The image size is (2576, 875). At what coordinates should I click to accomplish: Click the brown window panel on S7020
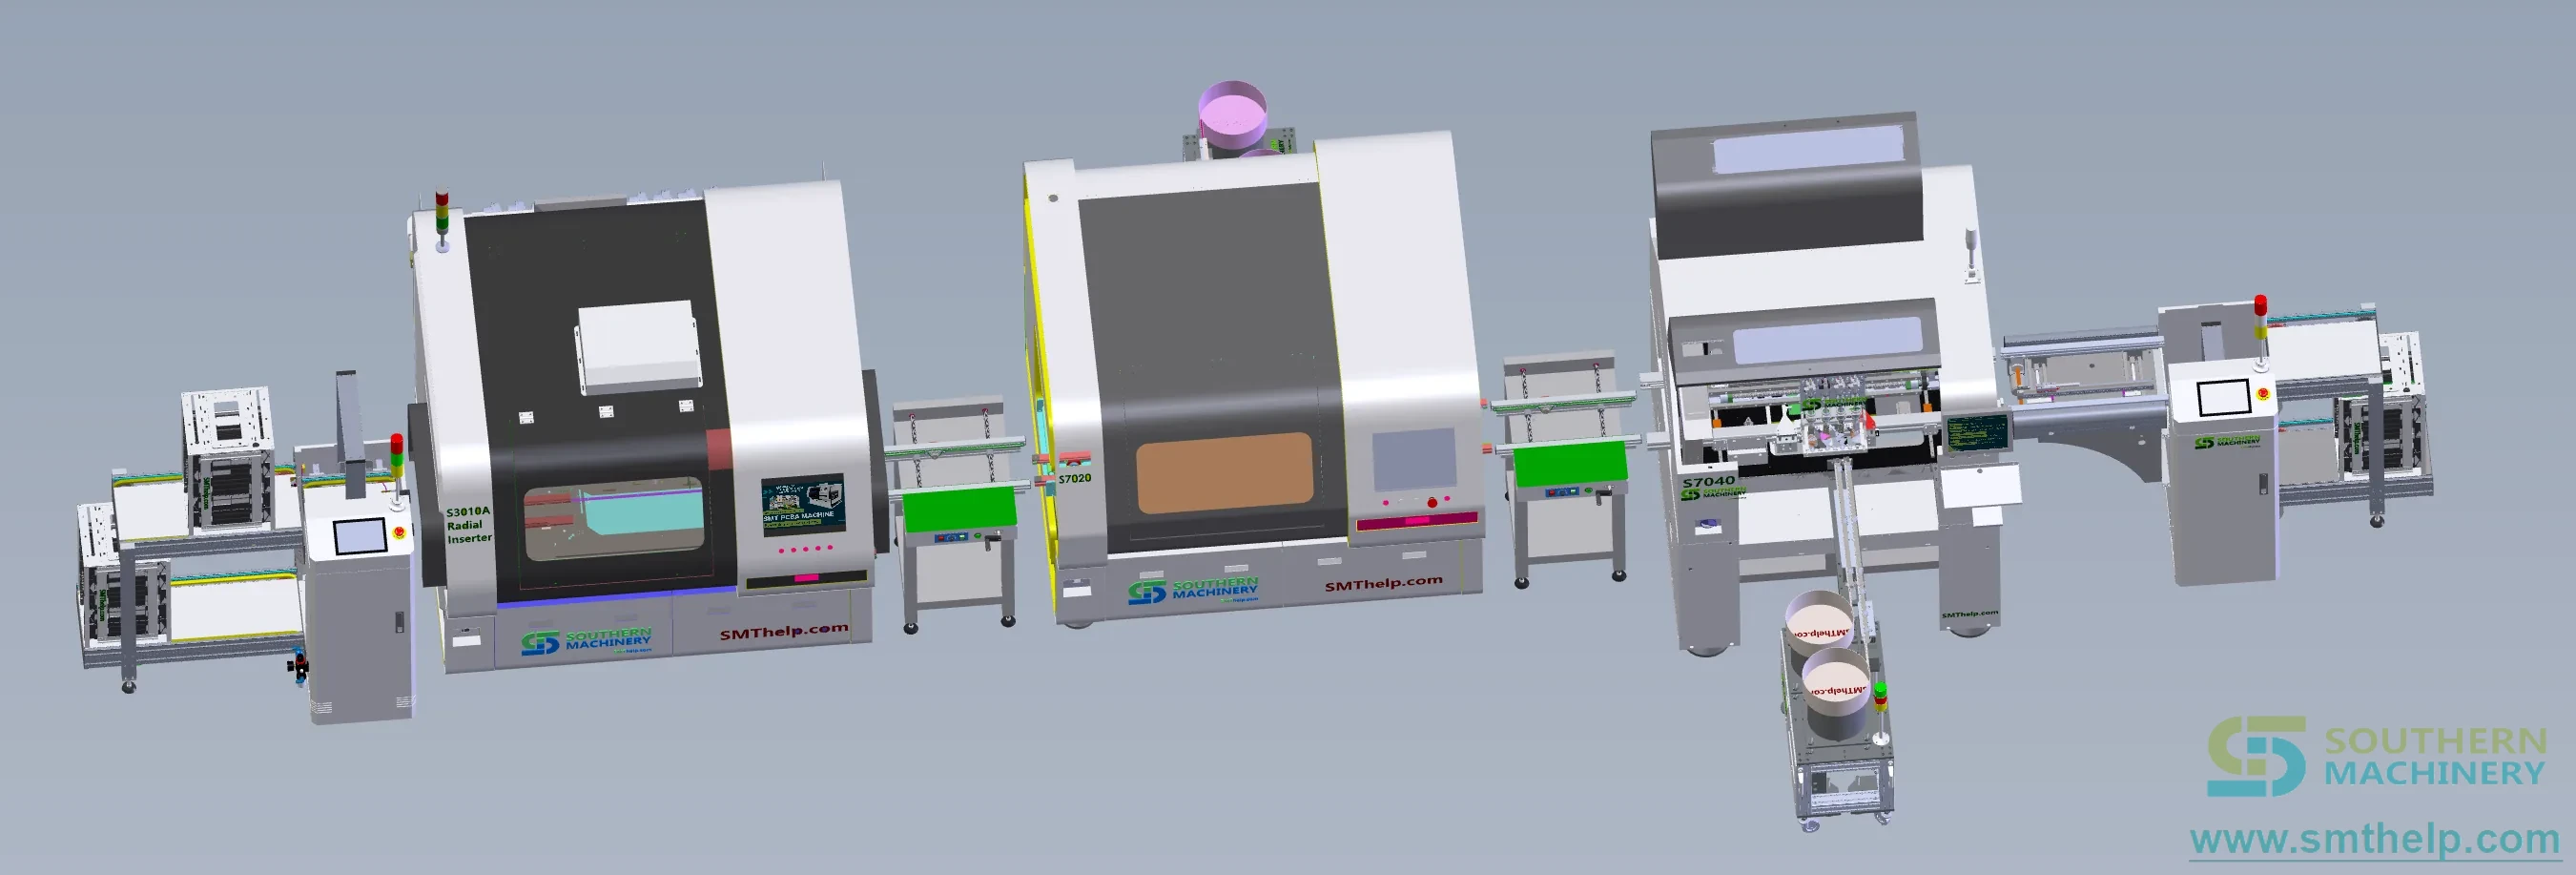point(1224,472)
